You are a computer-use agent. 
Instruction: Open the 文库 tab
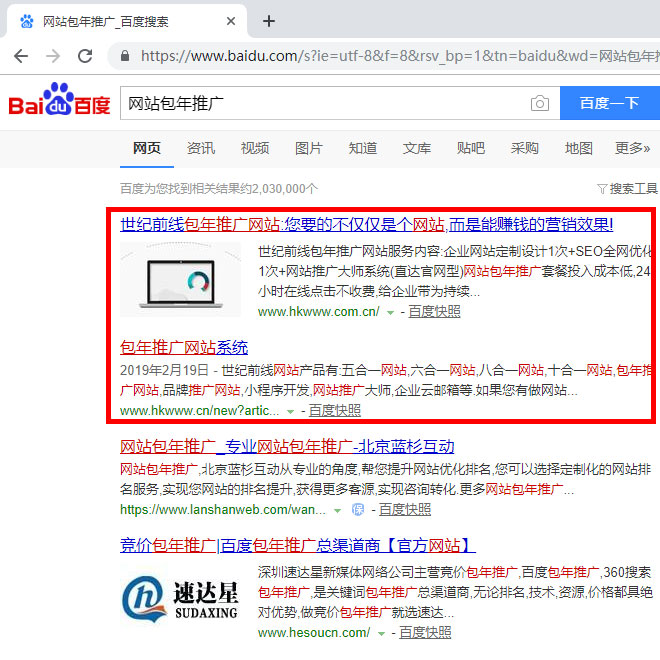click(417, 148)
